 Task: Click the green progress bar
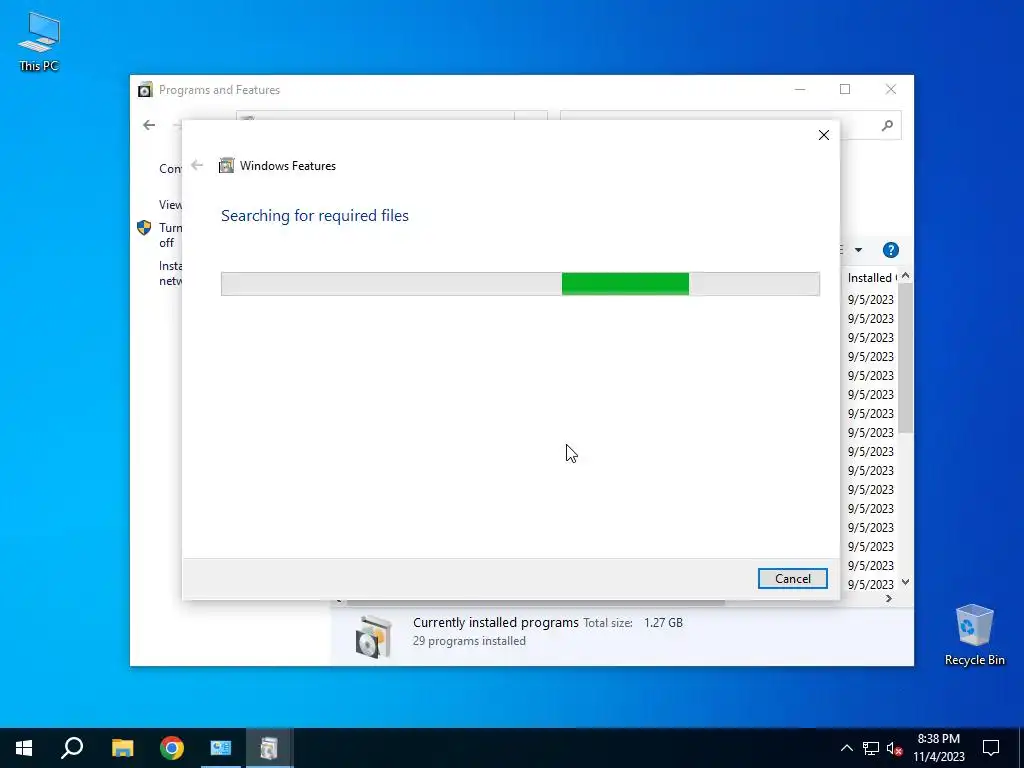(x=625, y=284)
